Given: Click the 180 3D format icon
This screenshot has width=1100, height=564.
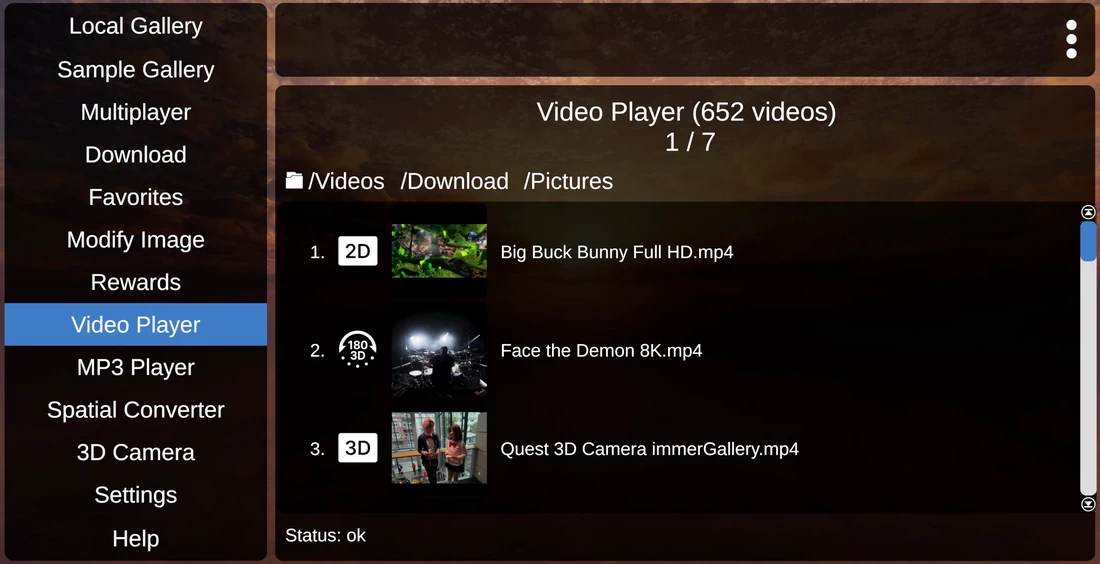Looking at the screenshot, I should click(358, 349).
